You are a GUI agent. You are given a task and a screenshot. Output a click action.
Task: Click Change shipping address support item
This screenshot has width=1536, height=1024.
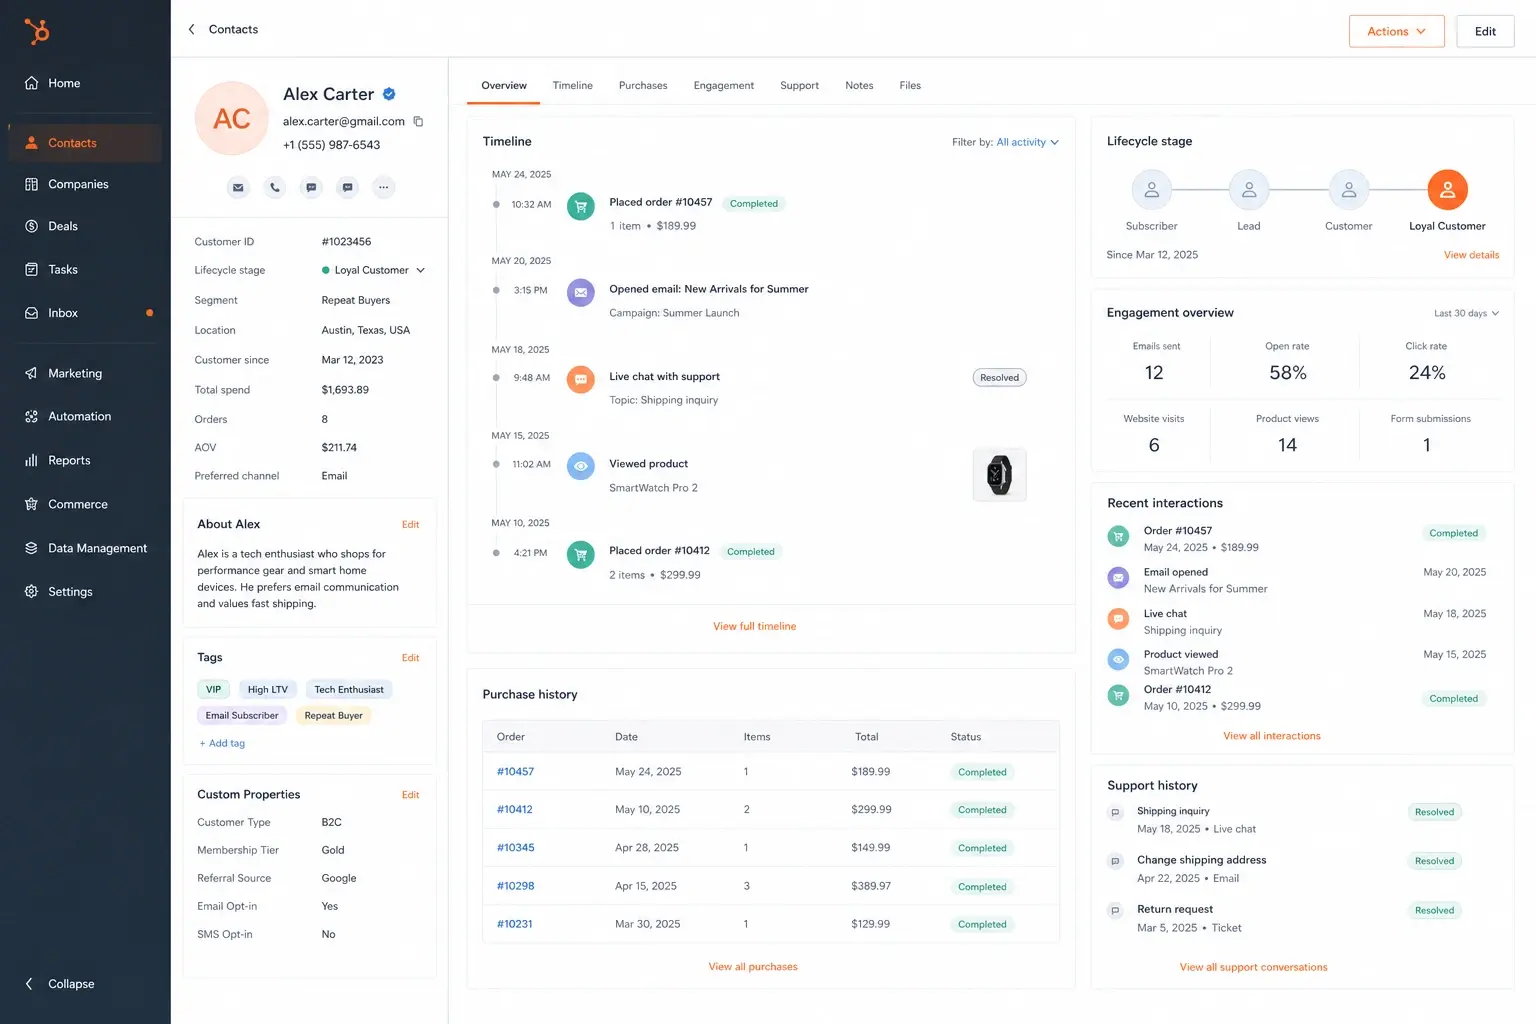[1201, 860]
